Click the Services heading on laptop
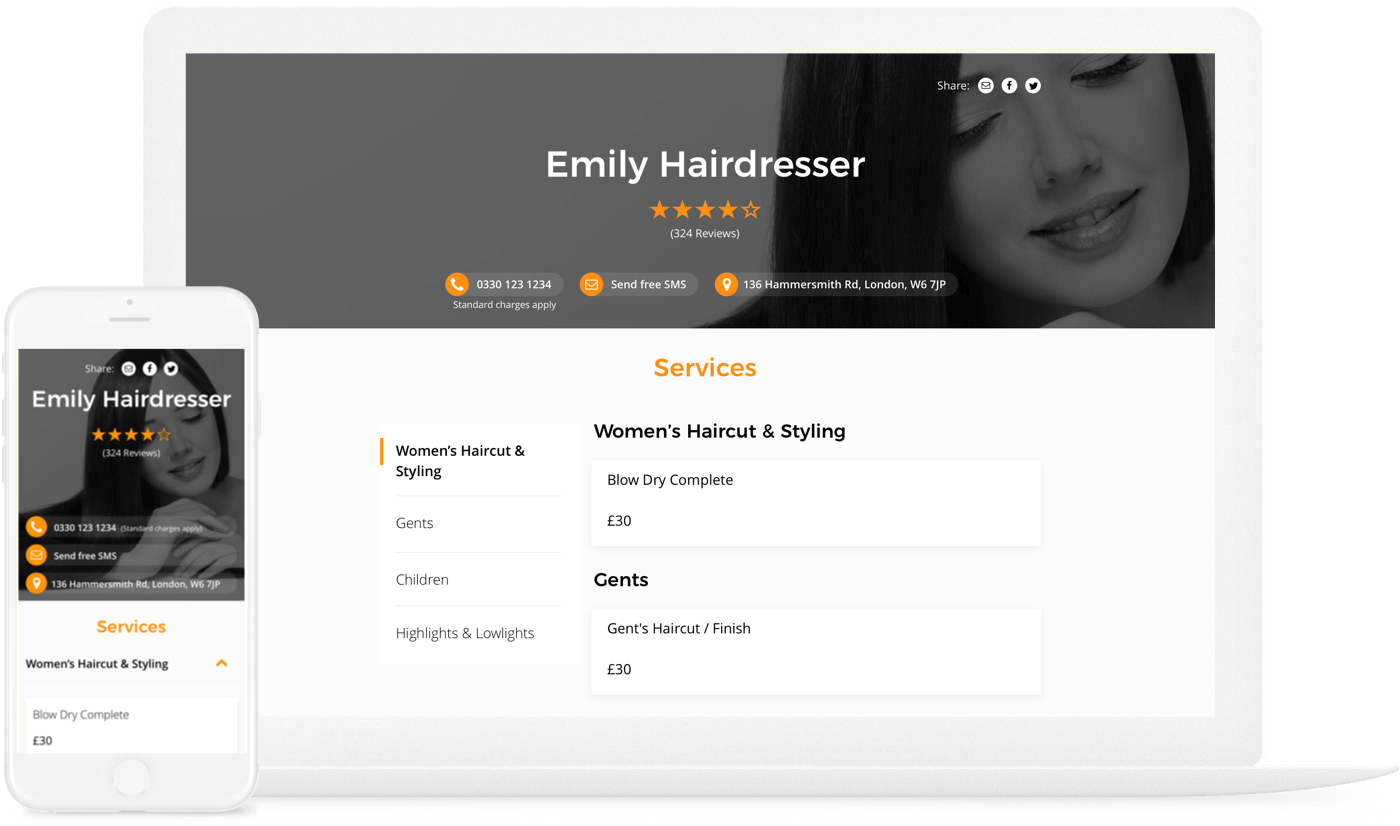The image size is (1400, 826). [705, 368]
